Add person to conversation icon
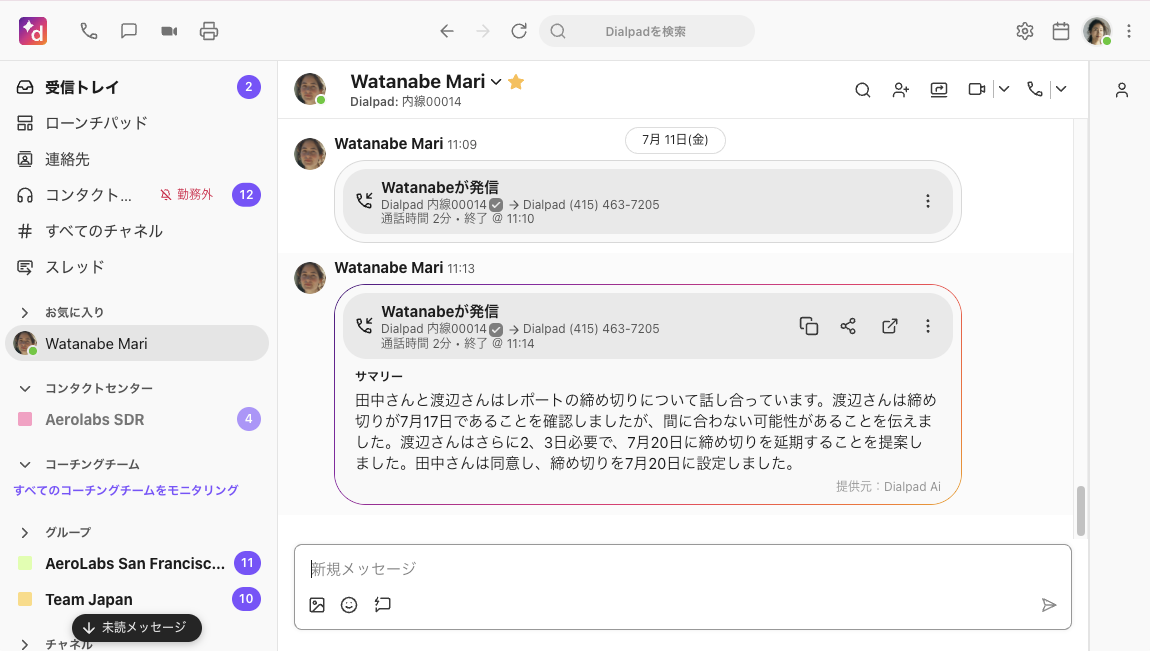Screen dimensions: 1150x651 tap(901, 89)
